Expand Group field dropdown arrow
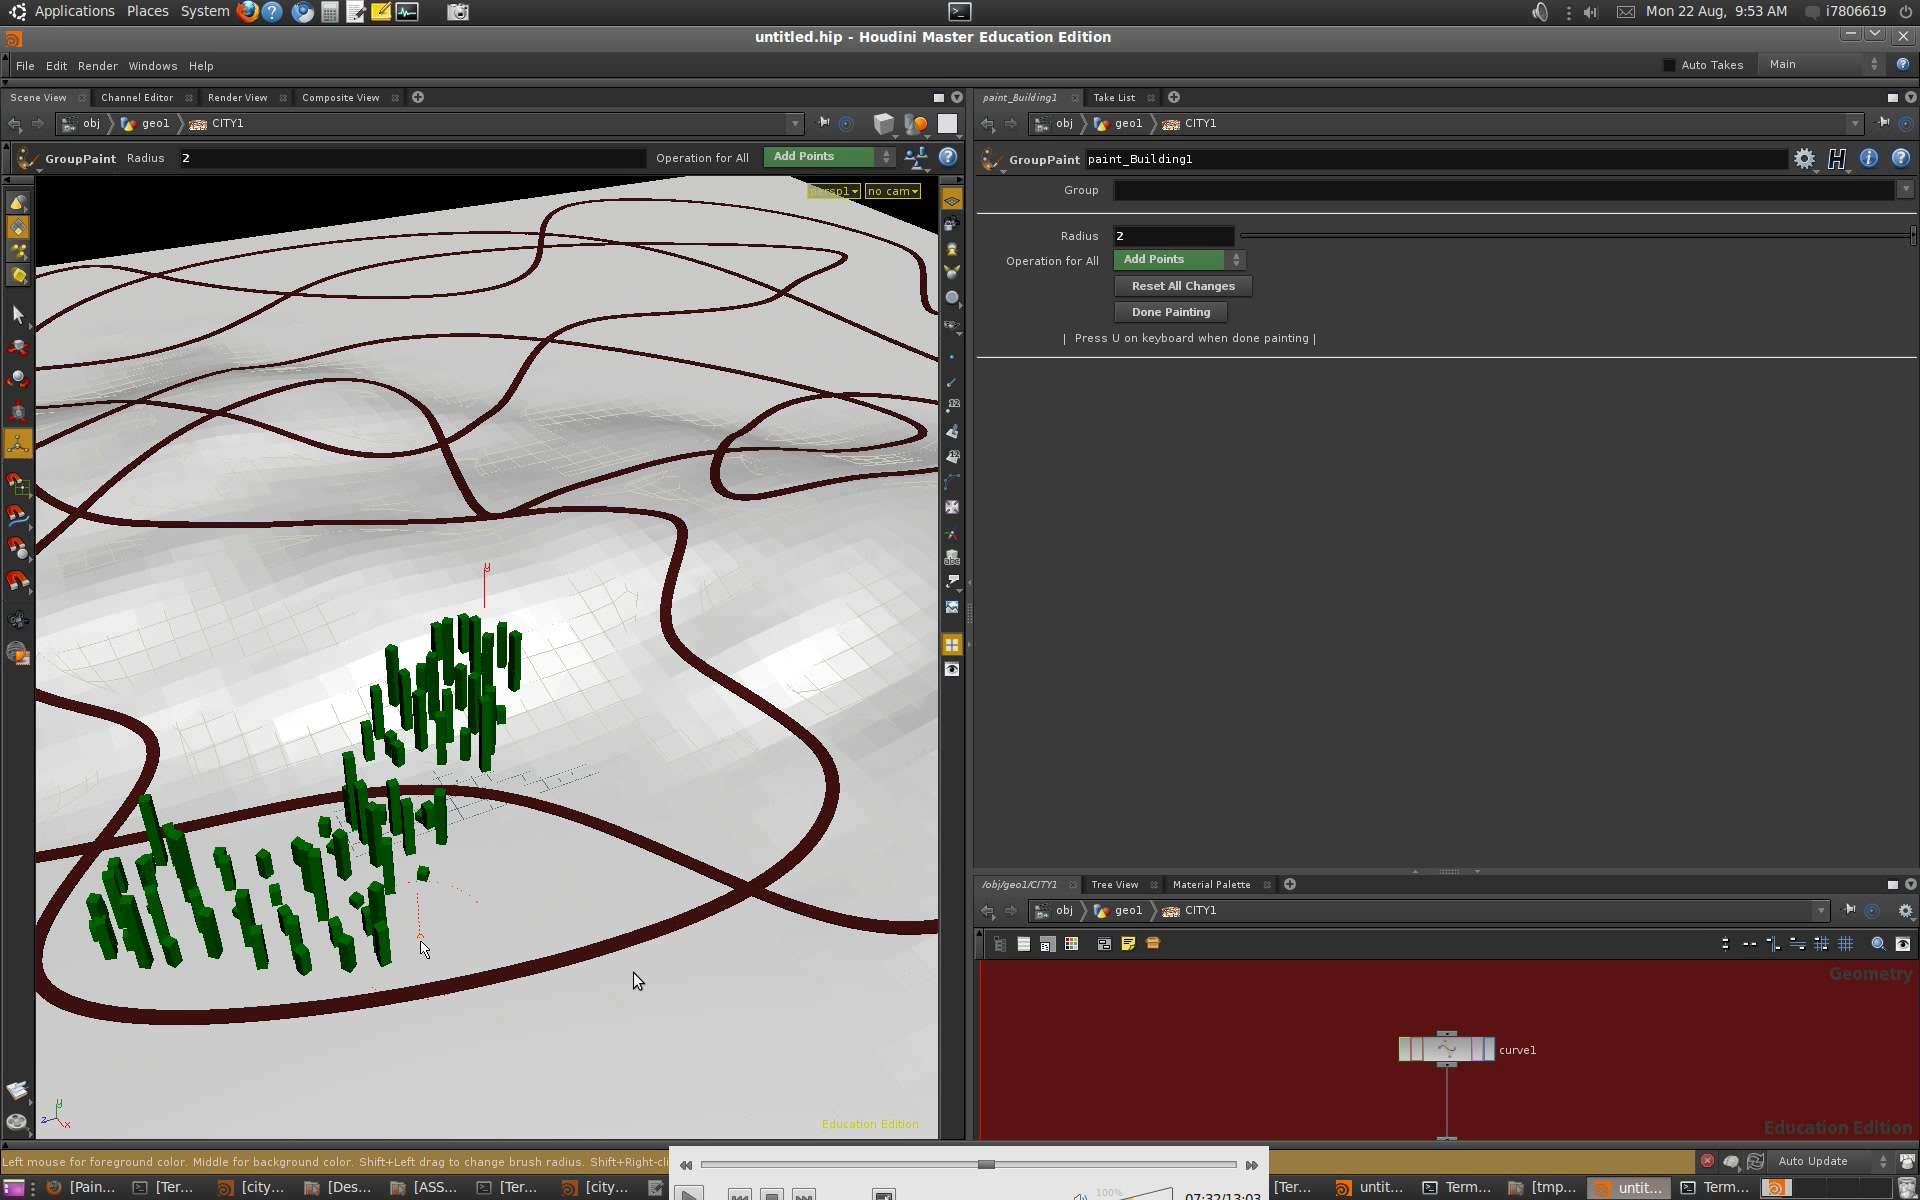Viewport: 1920px width, 1200px height. pos(1905,190)
